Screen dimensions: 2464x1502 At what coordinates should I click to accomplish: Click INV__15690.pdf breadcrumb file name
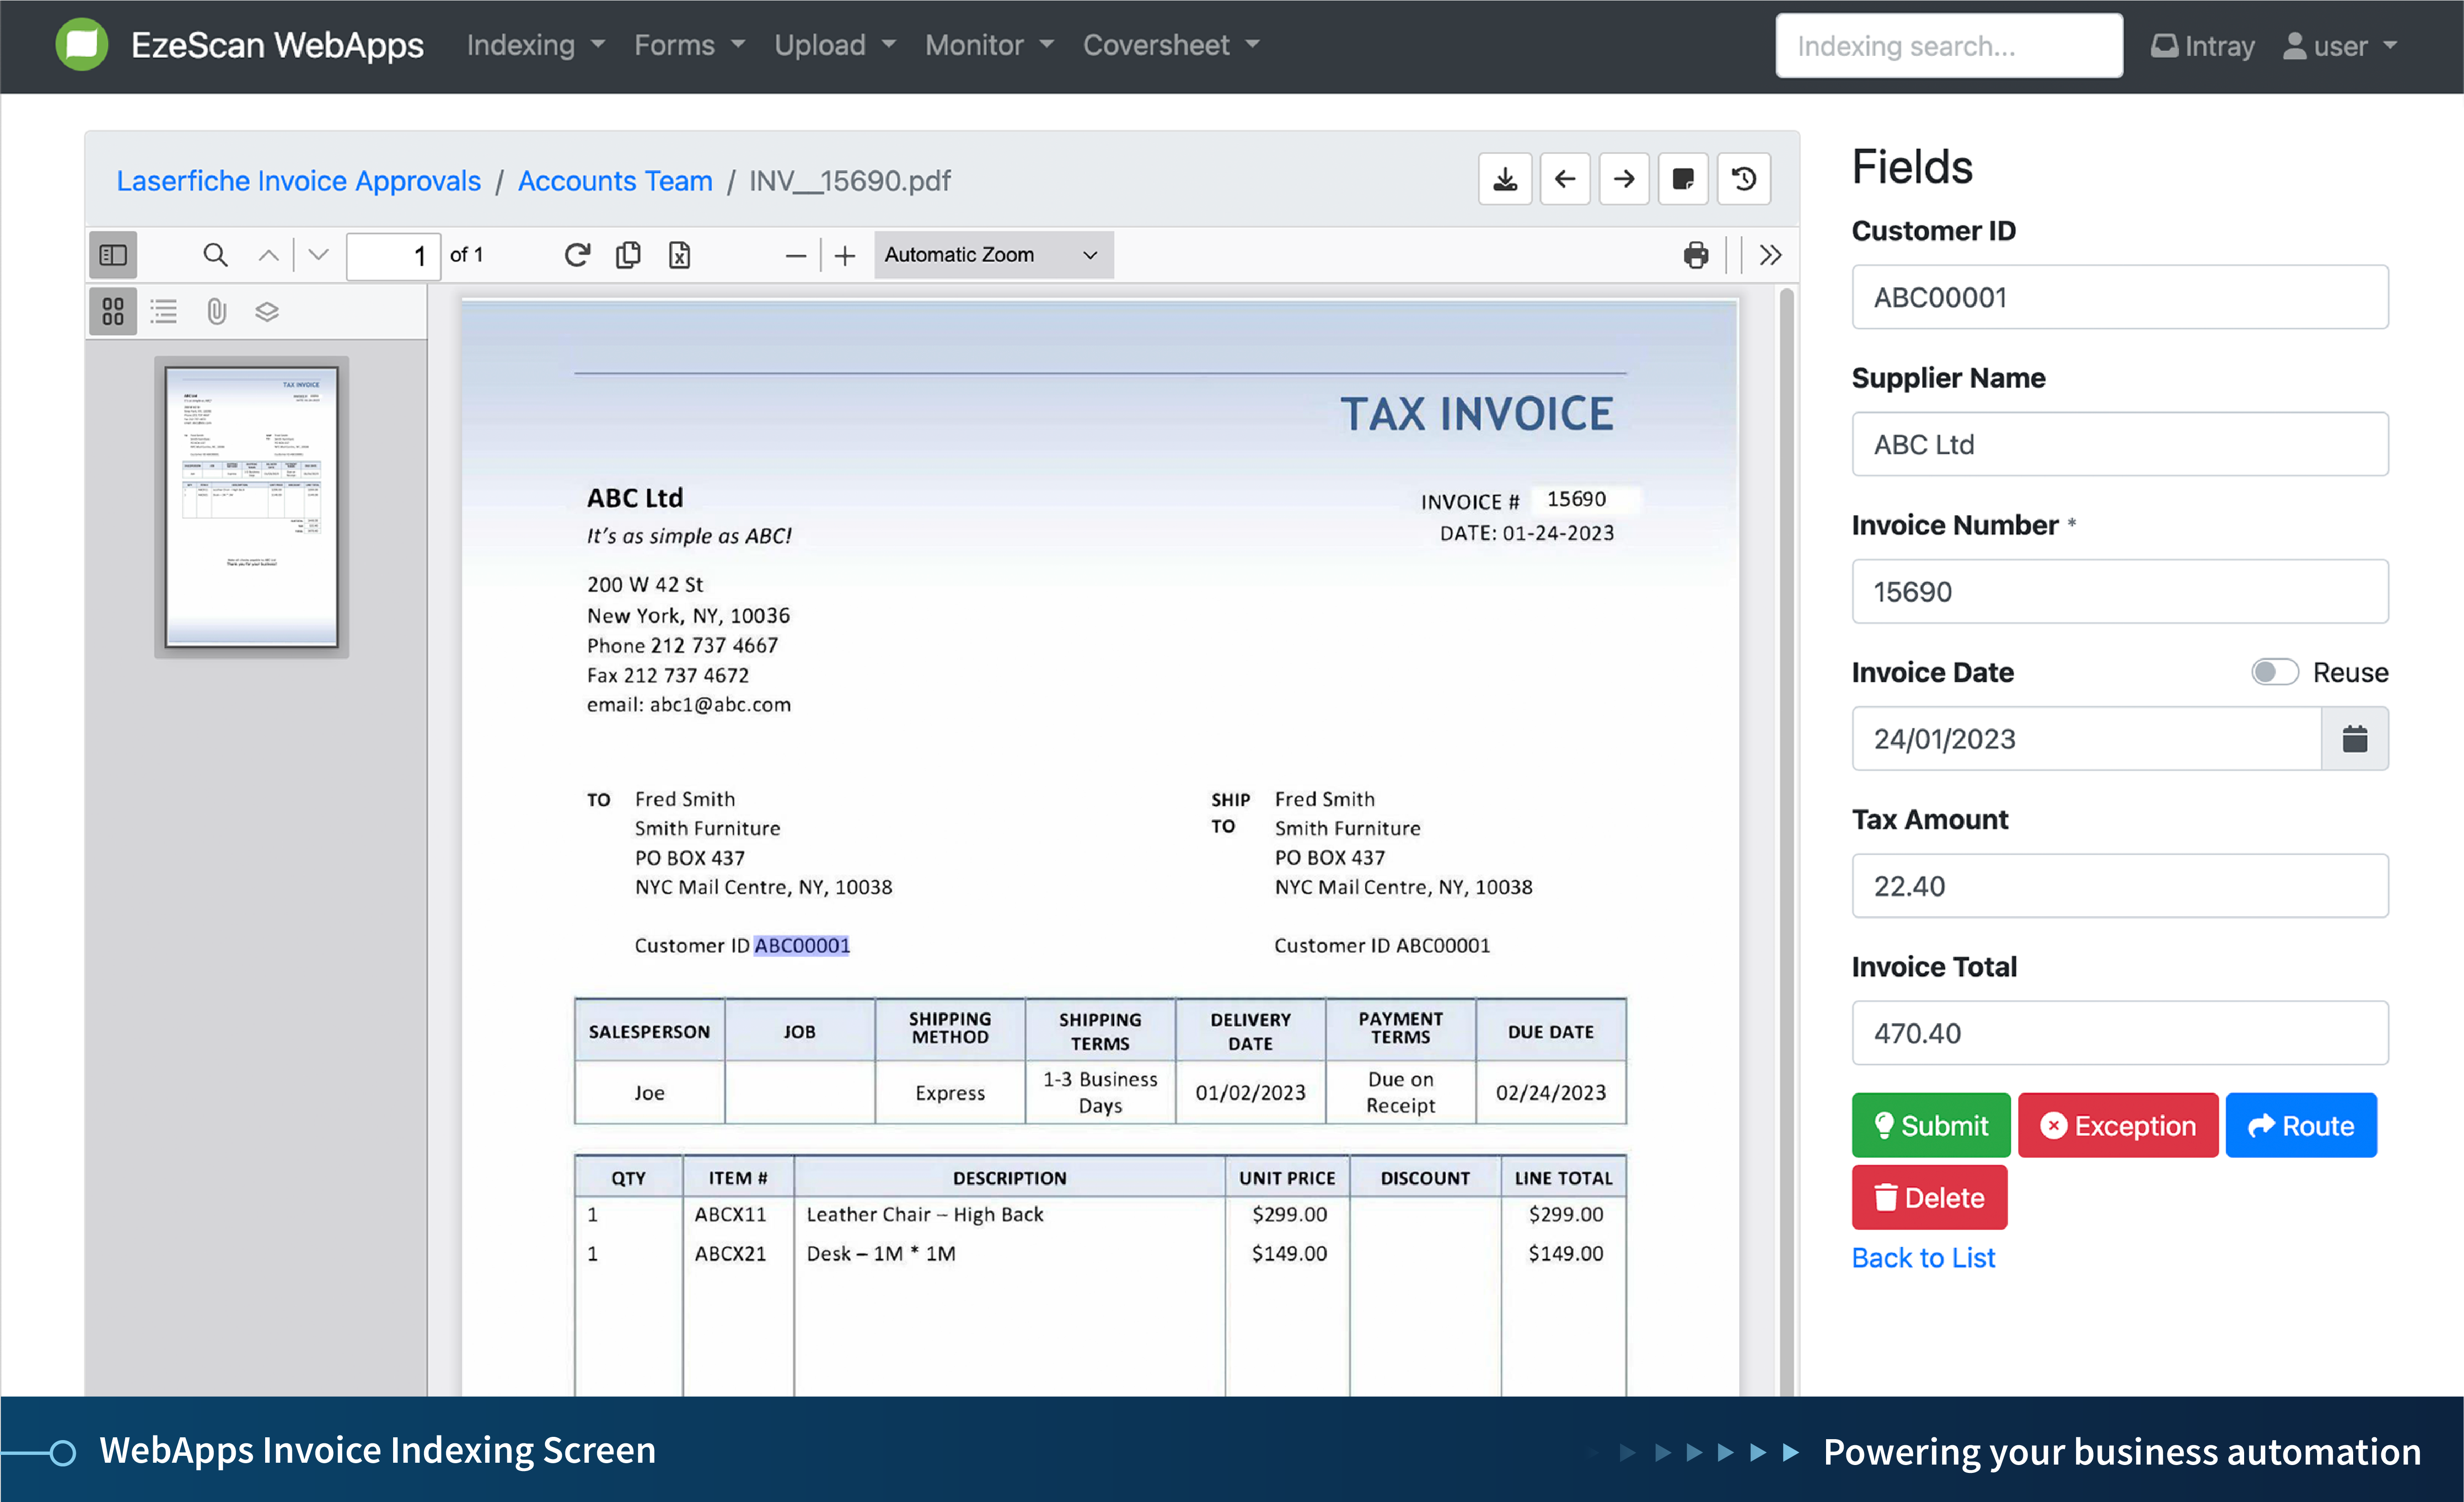tap(850, 181)
